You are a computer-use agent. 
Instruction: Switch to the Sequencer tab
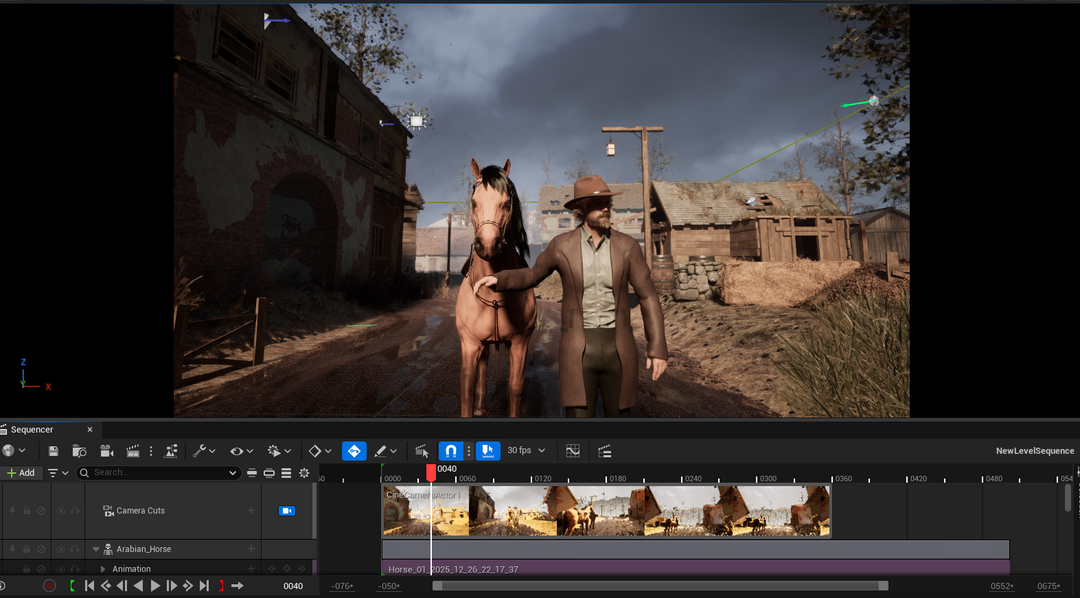tap(32, 430)
